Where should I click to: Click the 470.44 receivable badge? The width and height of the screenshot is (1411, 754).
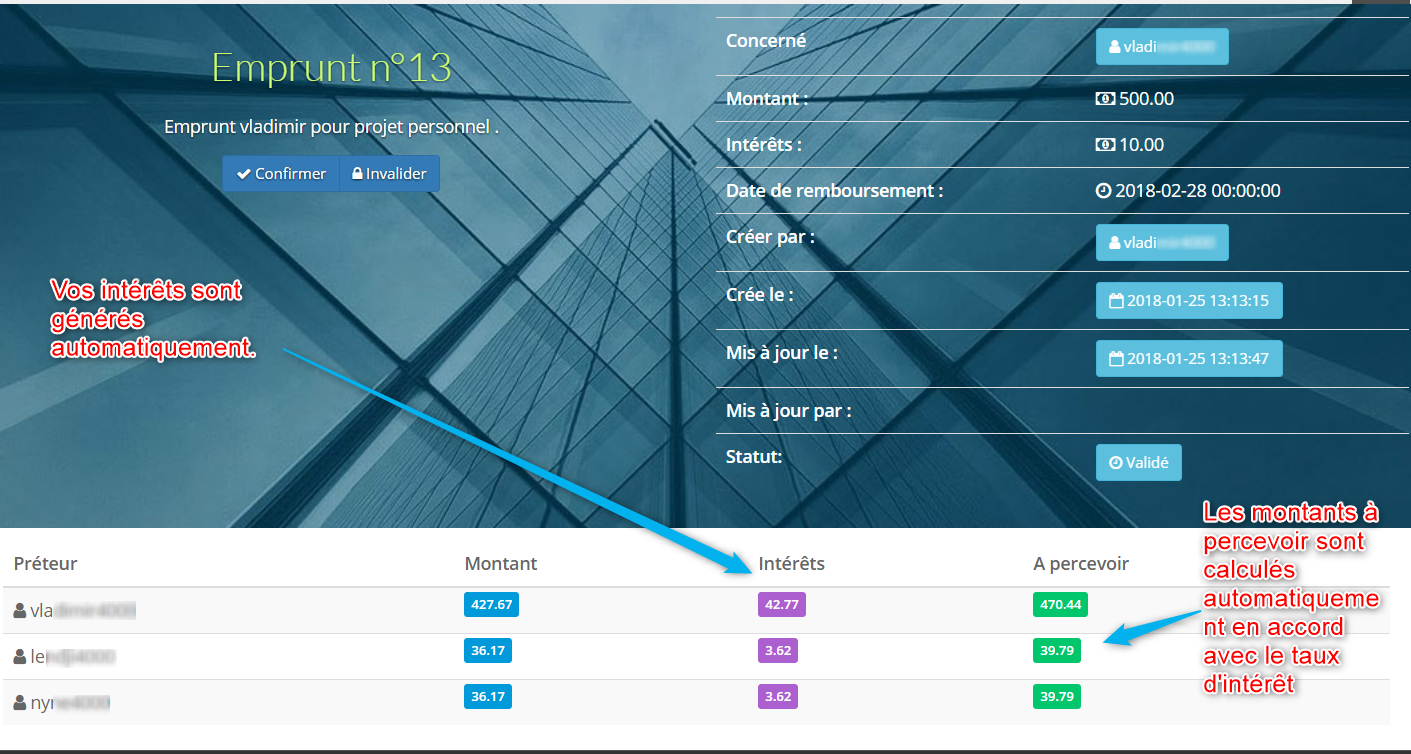(1060, 604)
